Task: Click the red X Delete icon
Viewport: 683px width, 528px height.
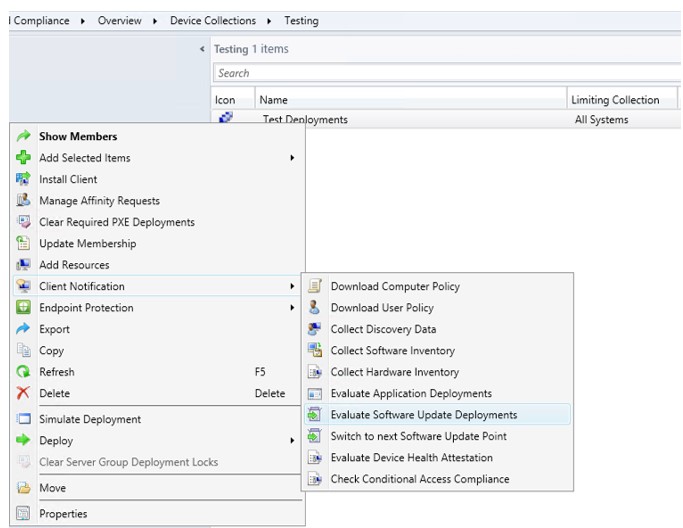Action: pos(24,393)
